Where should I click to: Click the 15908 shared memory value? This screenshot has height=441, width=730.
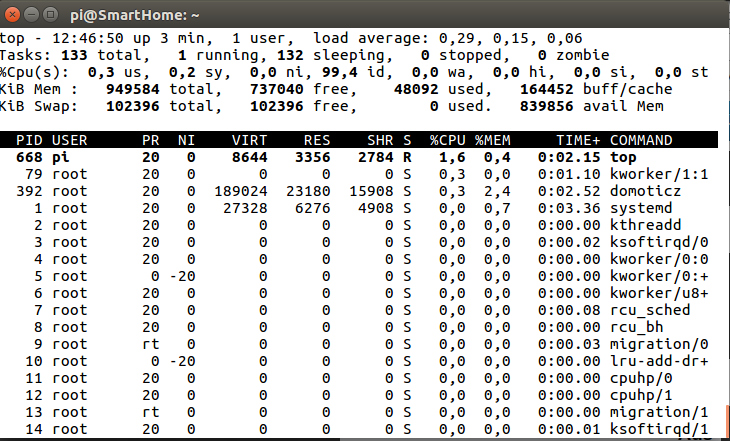pos(371,191)
